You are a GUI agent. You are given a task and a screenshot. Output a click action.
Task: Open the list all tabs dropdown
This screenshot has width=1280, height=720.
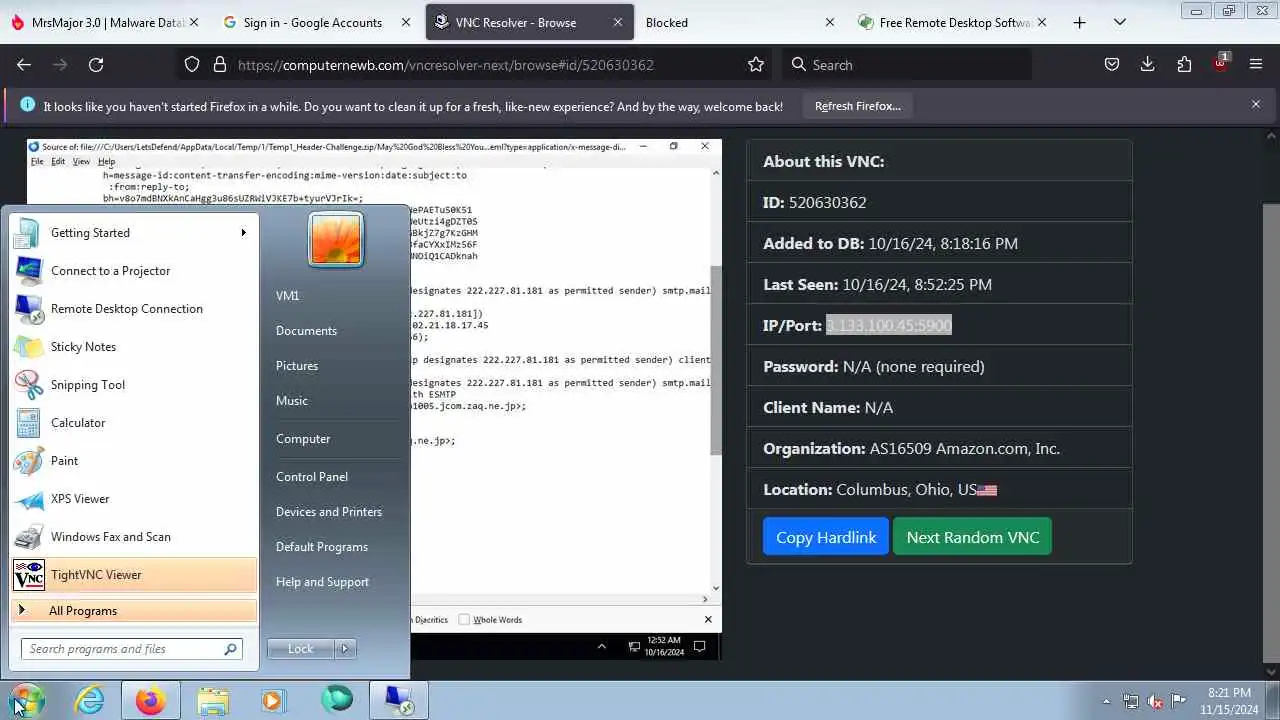[1120, 22]
